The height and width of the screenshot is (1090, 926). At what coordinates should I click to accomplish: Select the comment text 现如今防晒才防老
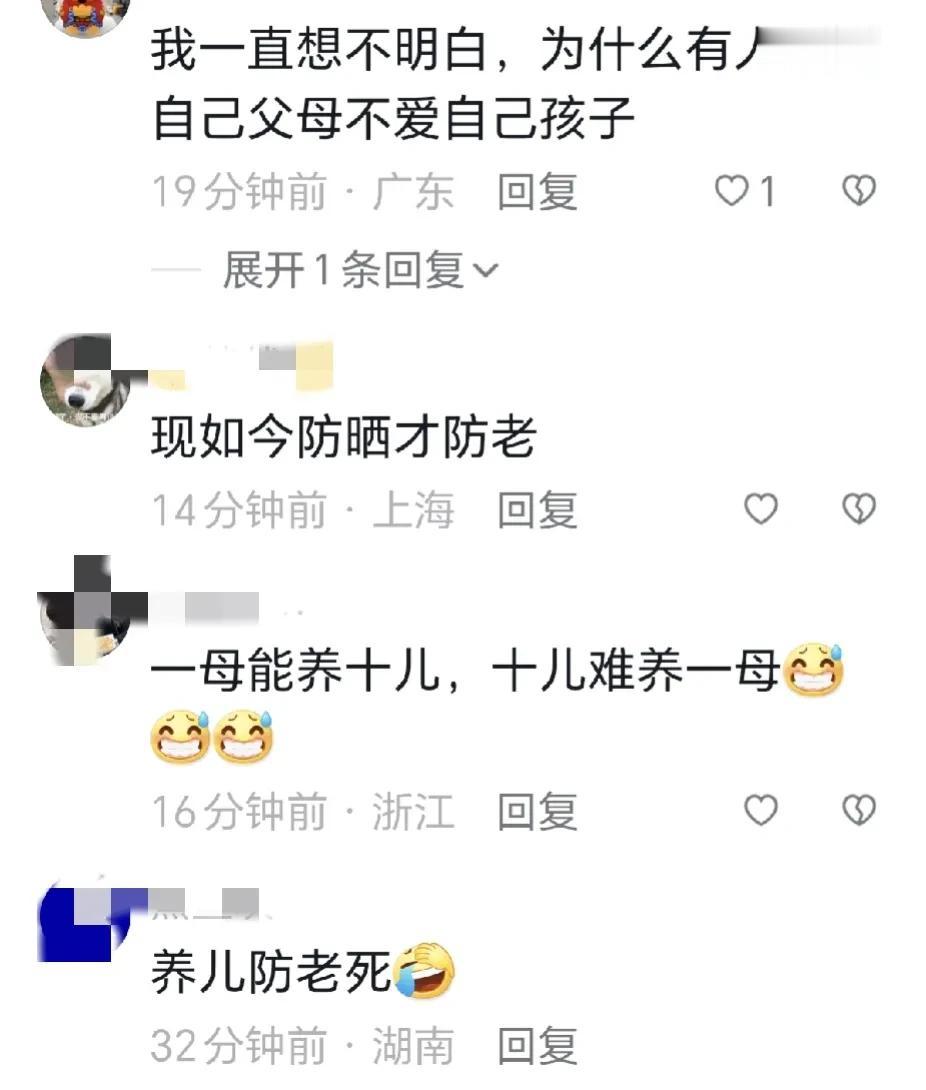343,437
